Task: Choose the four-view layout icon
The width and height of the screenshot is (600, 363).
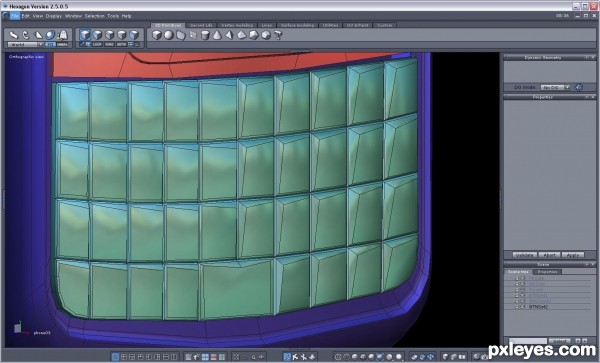Action: coord(124,357)
